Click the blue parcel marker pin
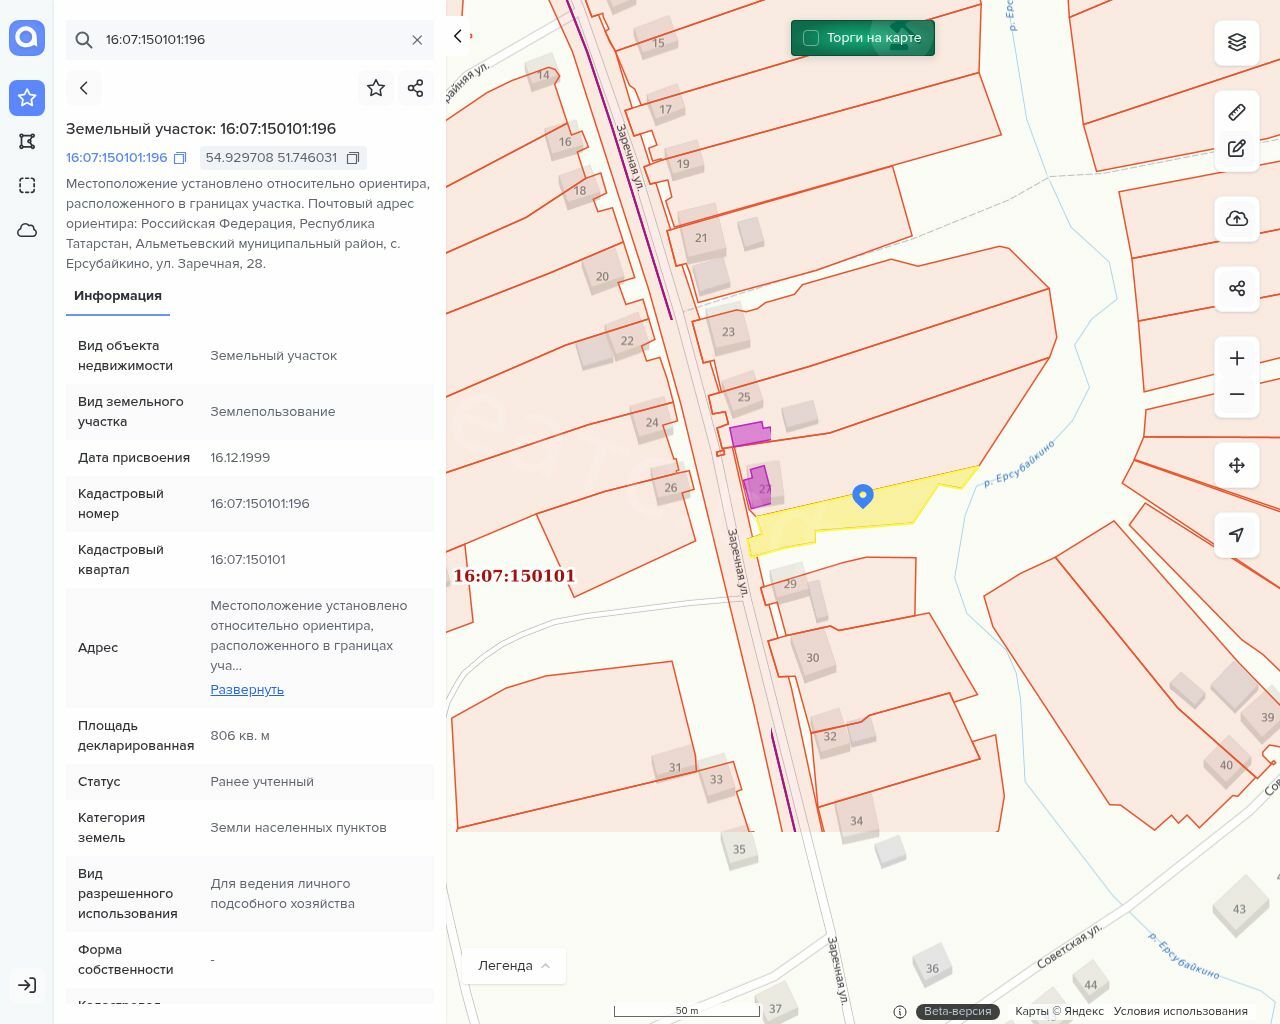 pos(863,495)
